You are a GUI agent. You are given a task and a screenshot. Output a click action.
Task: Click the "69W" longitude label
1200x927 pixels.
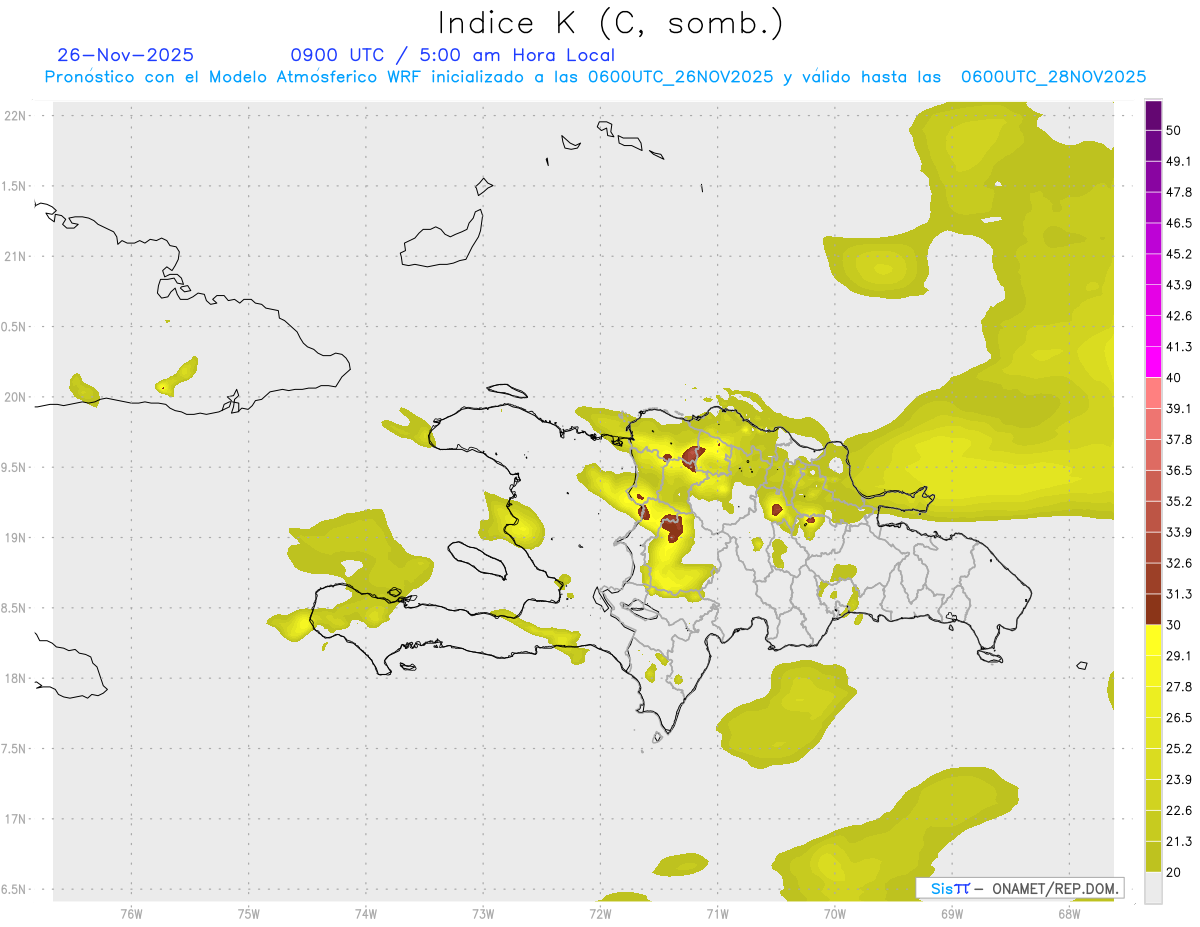pos(952,913)
